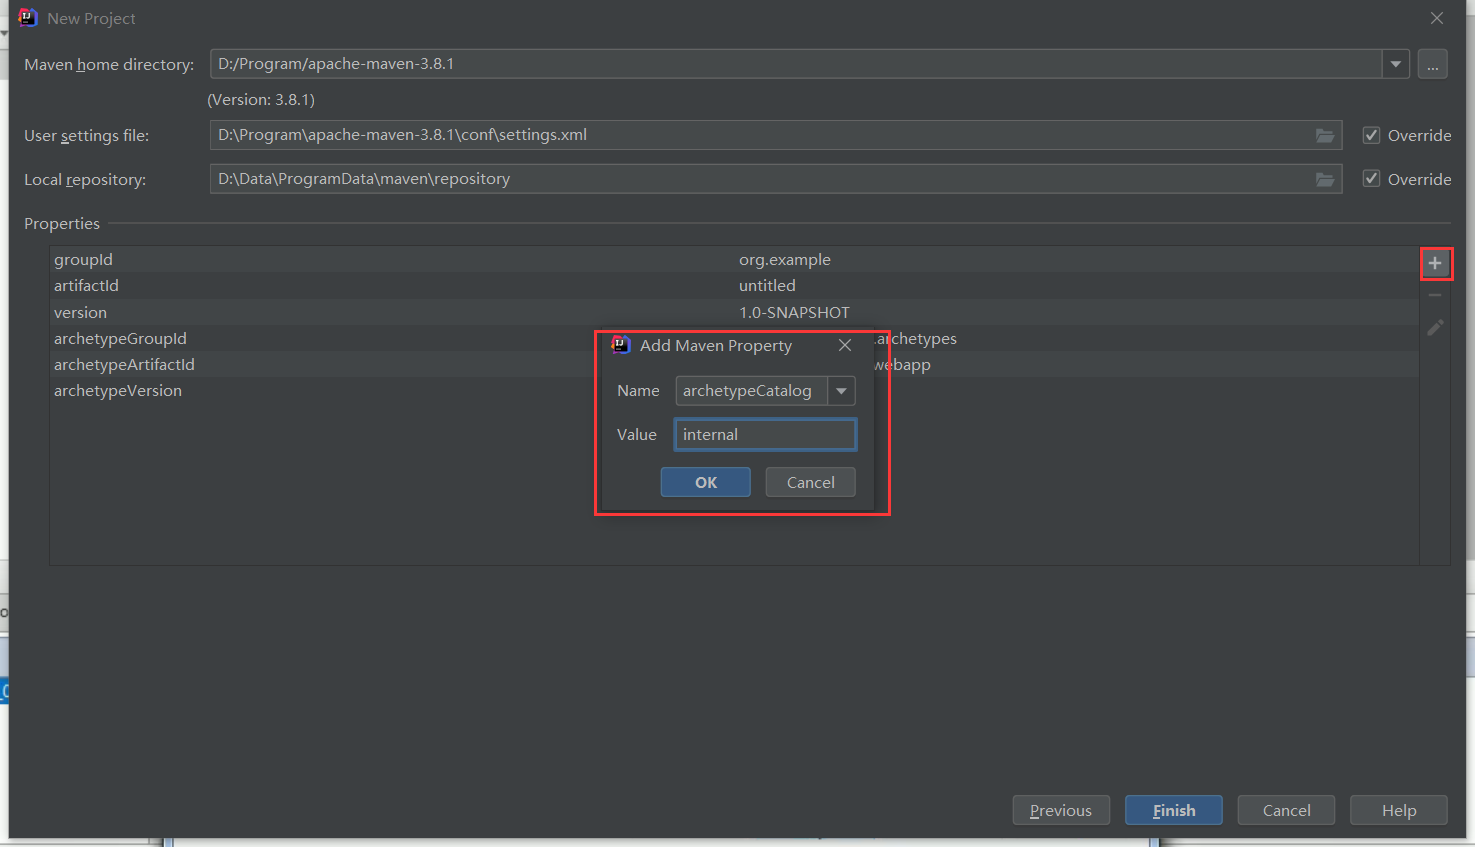Browse for user settings file folder icon
Viewport: 1475px width, 847px height.
pyautogui.click(x=1325, y=135)
